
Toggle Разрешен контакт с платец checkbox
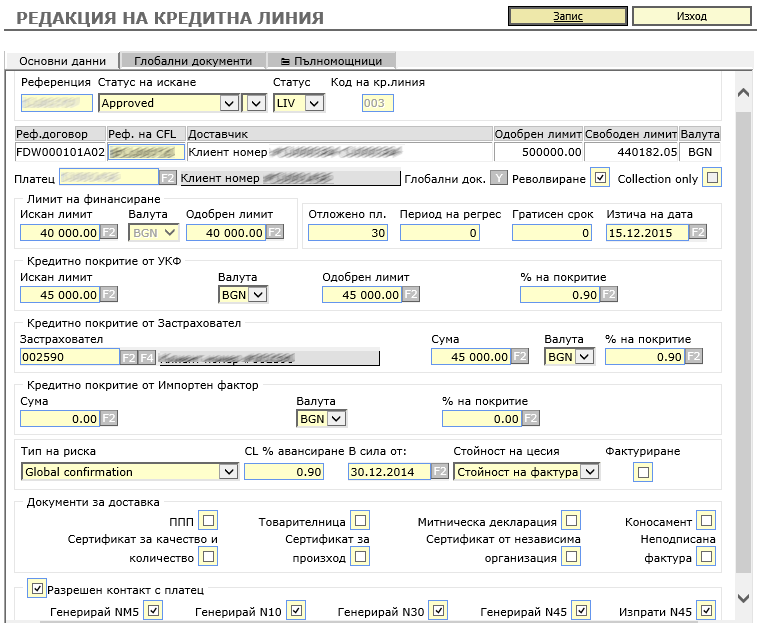37,588
